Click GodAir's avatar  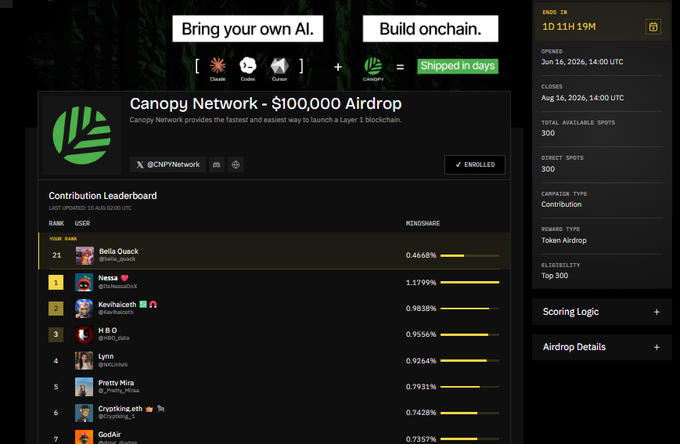click(84, 437)
